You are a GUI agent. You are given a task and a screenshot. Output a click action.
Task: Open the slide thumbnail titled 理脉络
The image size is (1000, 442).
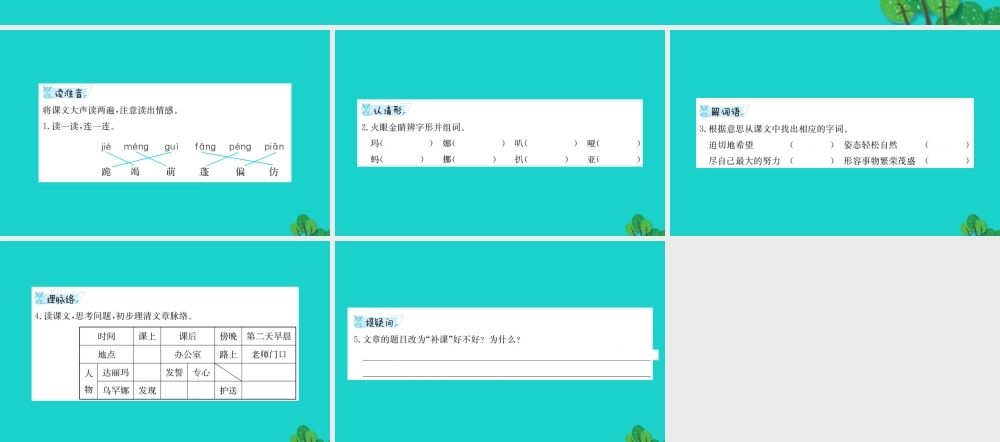pyautogui.click(x=165, y=341)
